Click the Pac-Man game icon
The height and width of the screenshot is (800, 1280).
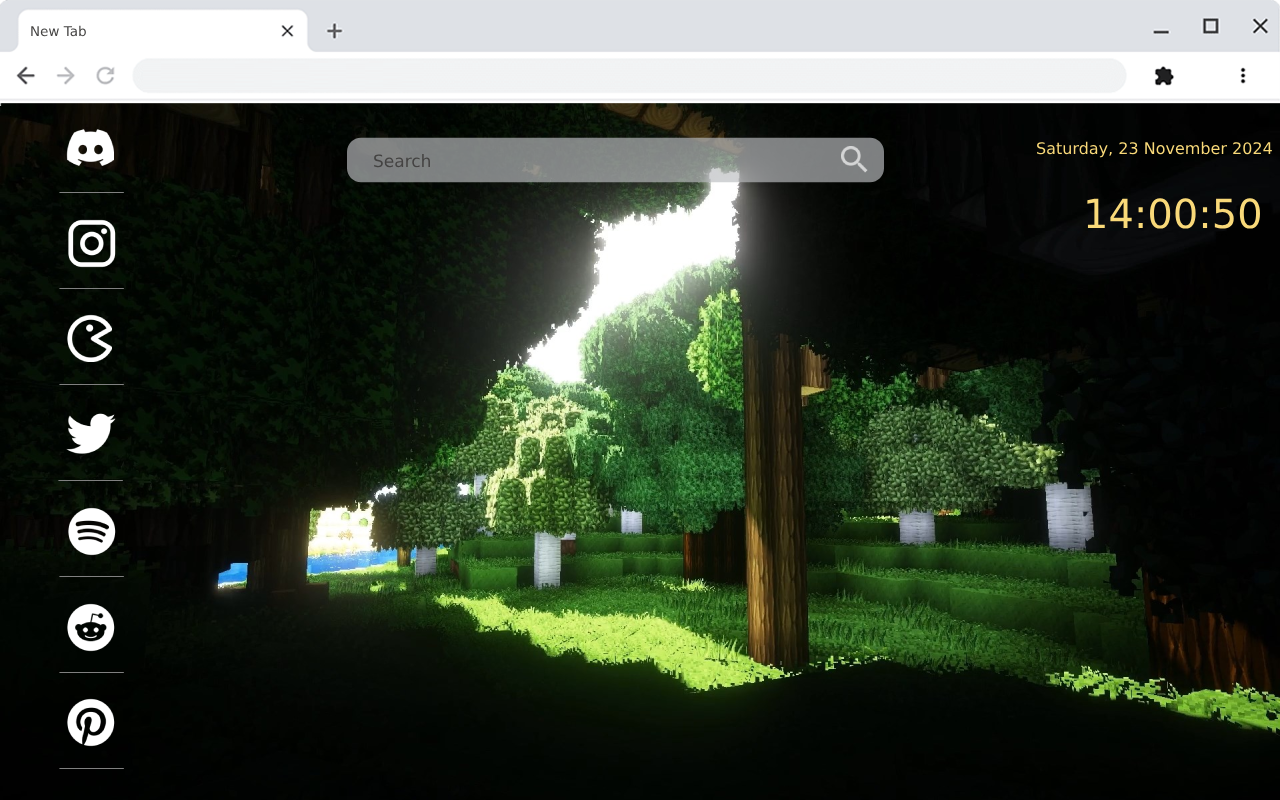tap(91, 339)
